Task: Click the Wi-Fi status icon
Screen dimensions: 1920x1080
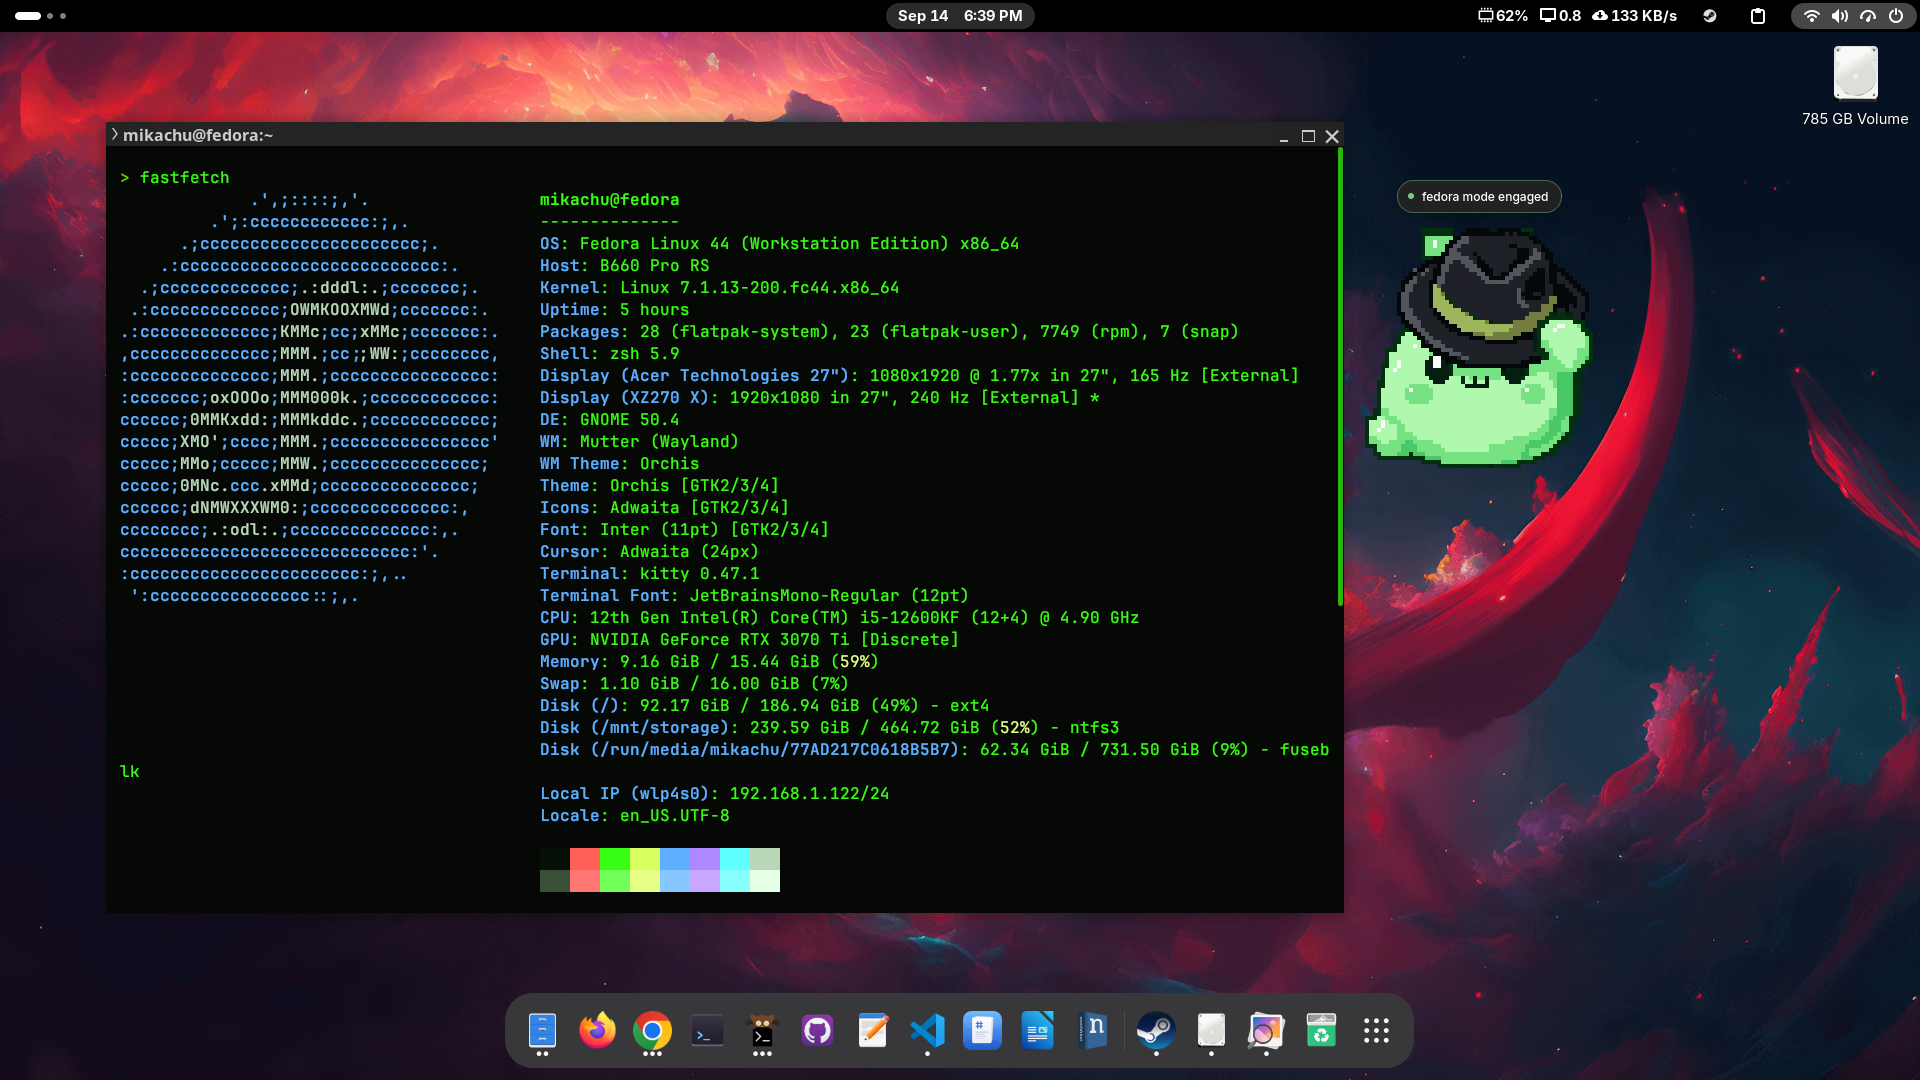Action: click(x=1811, y=16)
